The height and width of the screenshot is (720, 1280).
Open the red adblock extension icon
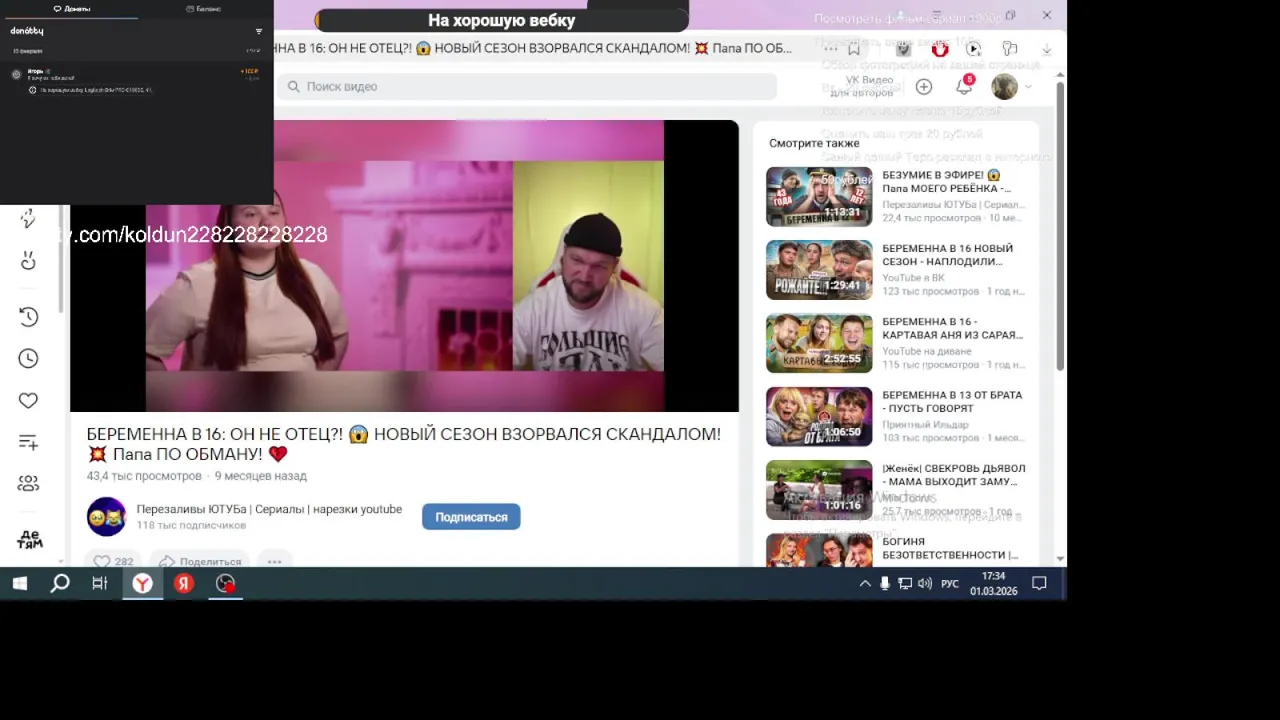coord(940,48)
